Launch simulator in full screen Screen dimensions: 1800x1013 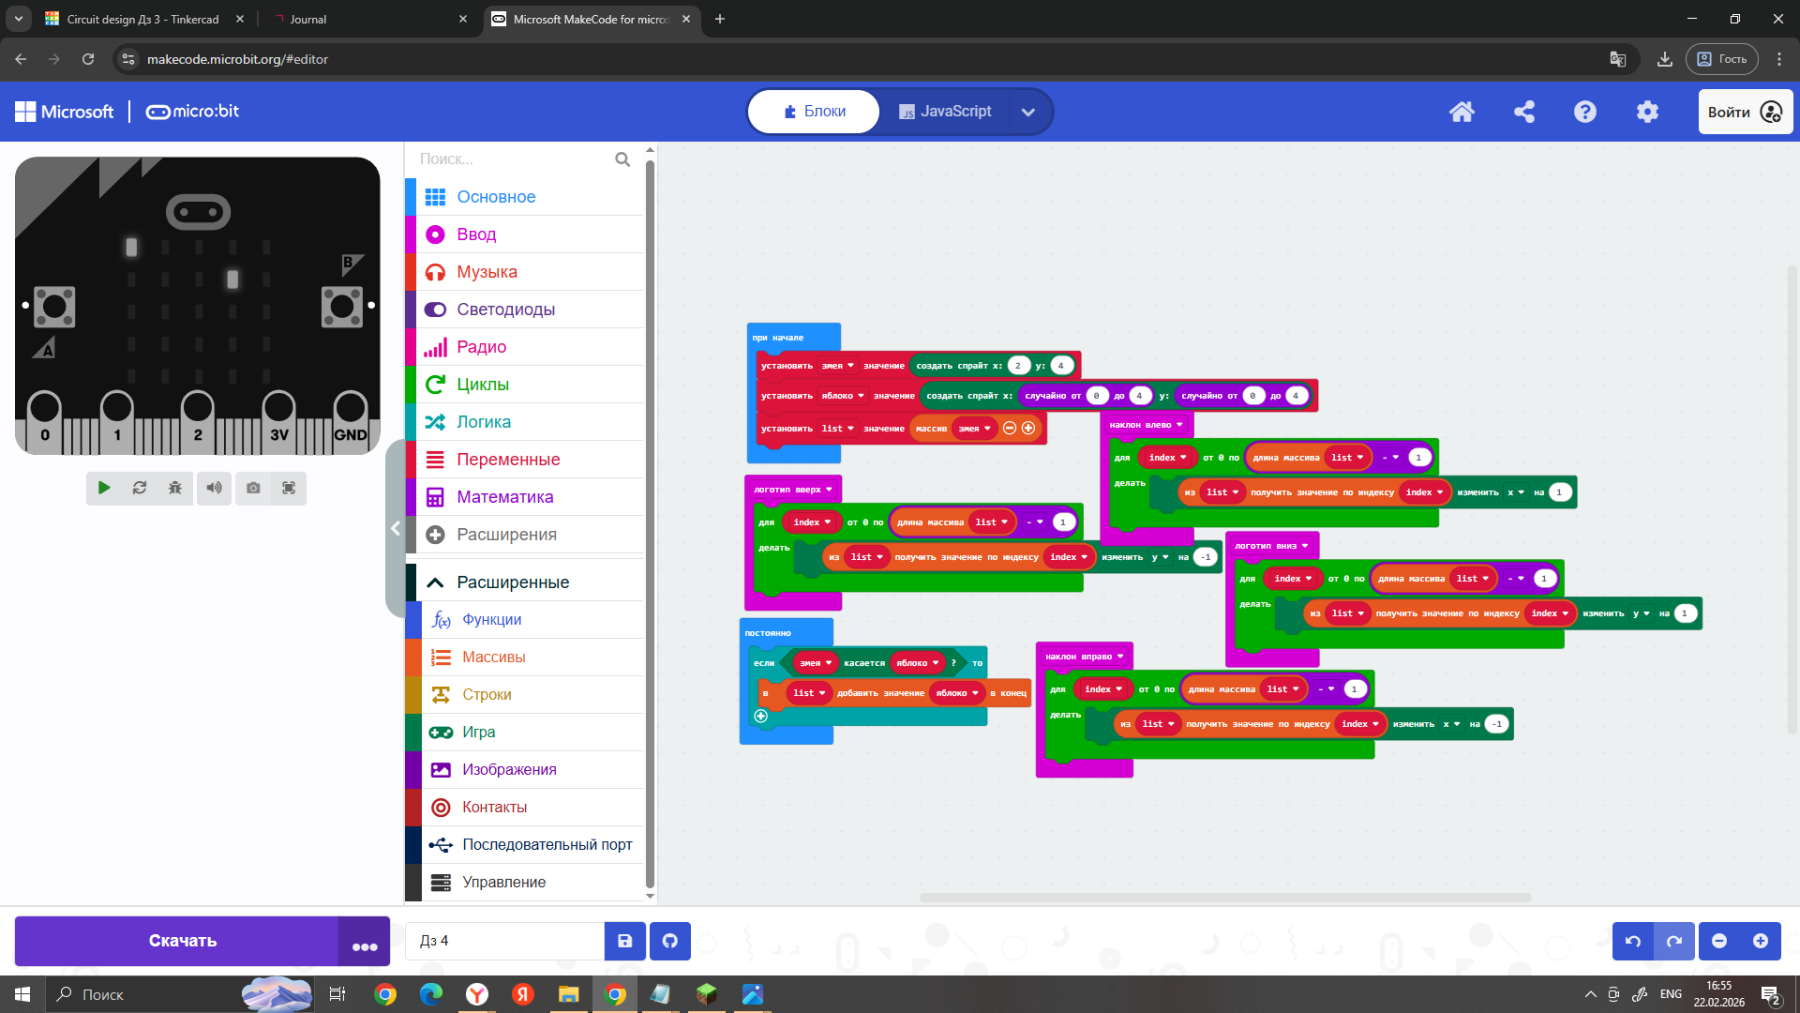coord(289,488)
